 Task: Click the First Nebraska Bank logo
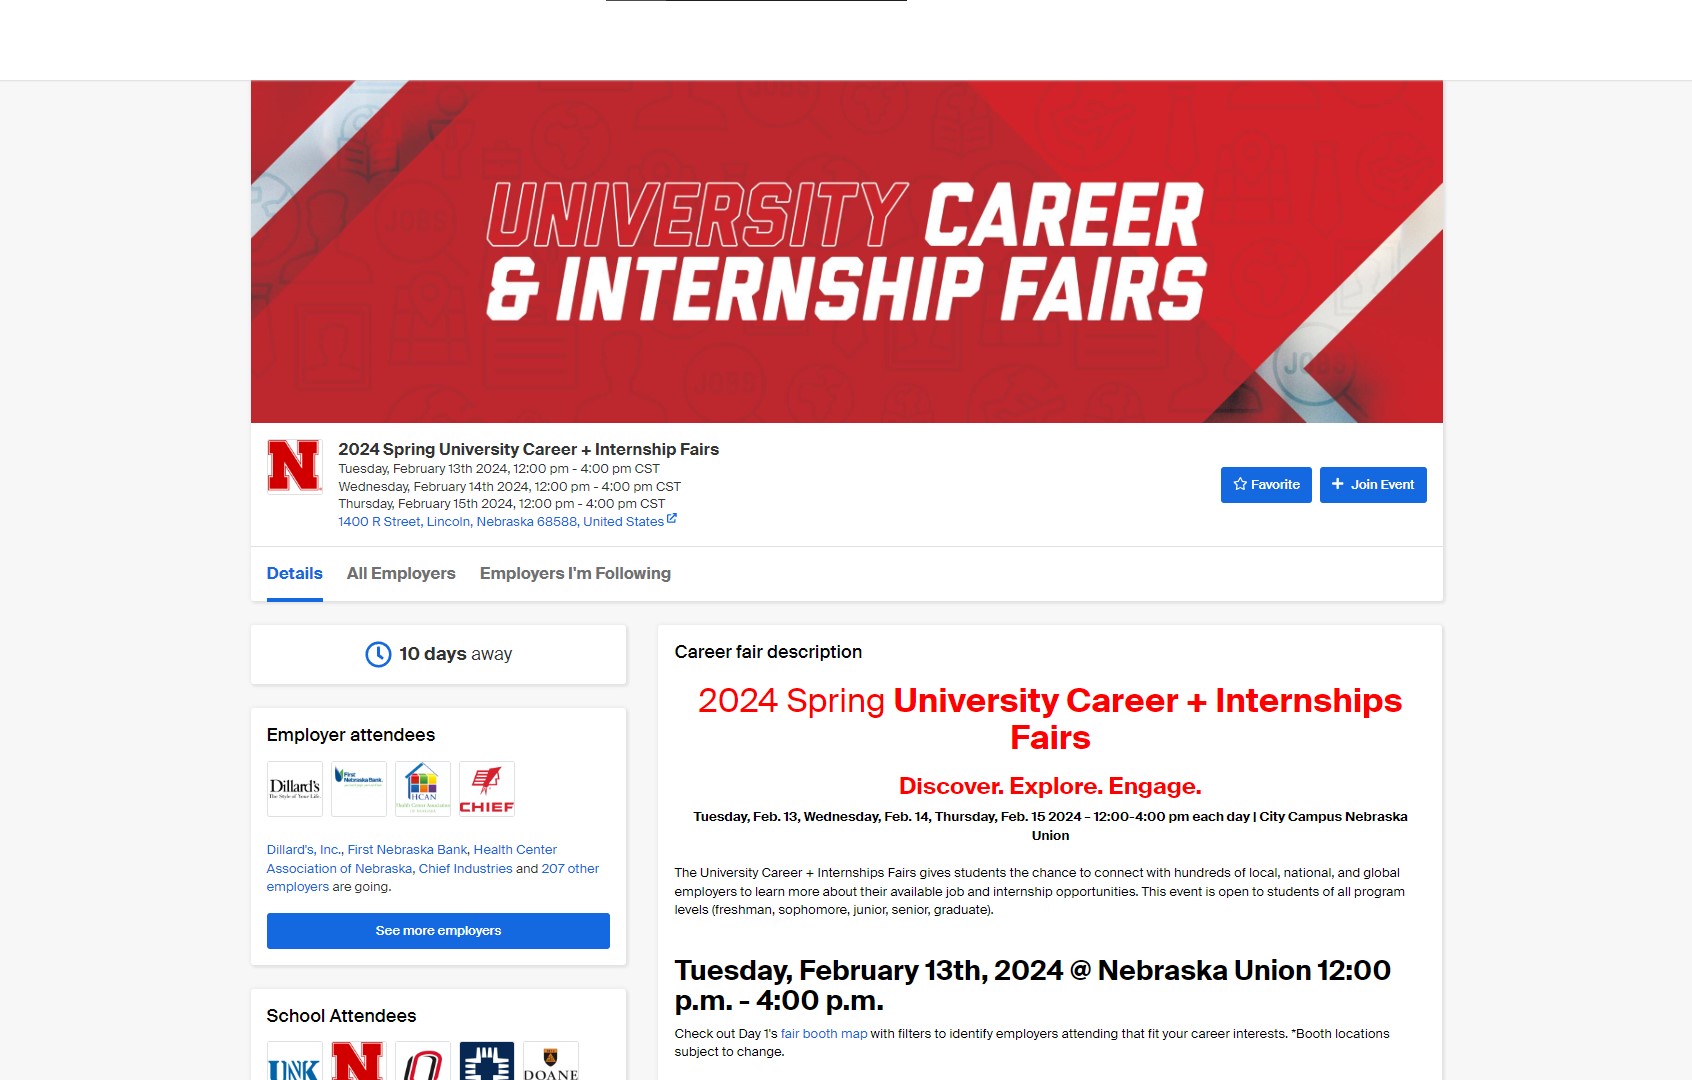(x=359, y=789)
